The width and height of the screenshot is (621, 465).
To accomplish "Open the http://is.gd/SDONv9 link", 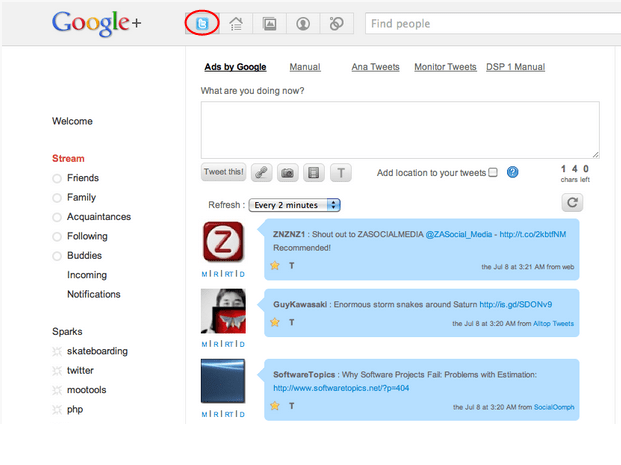I will [x=516, y=304].
